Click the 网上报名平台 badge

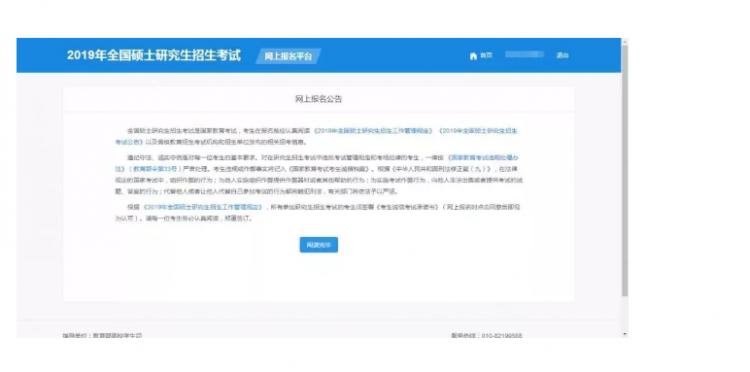(x=288, y=56)
